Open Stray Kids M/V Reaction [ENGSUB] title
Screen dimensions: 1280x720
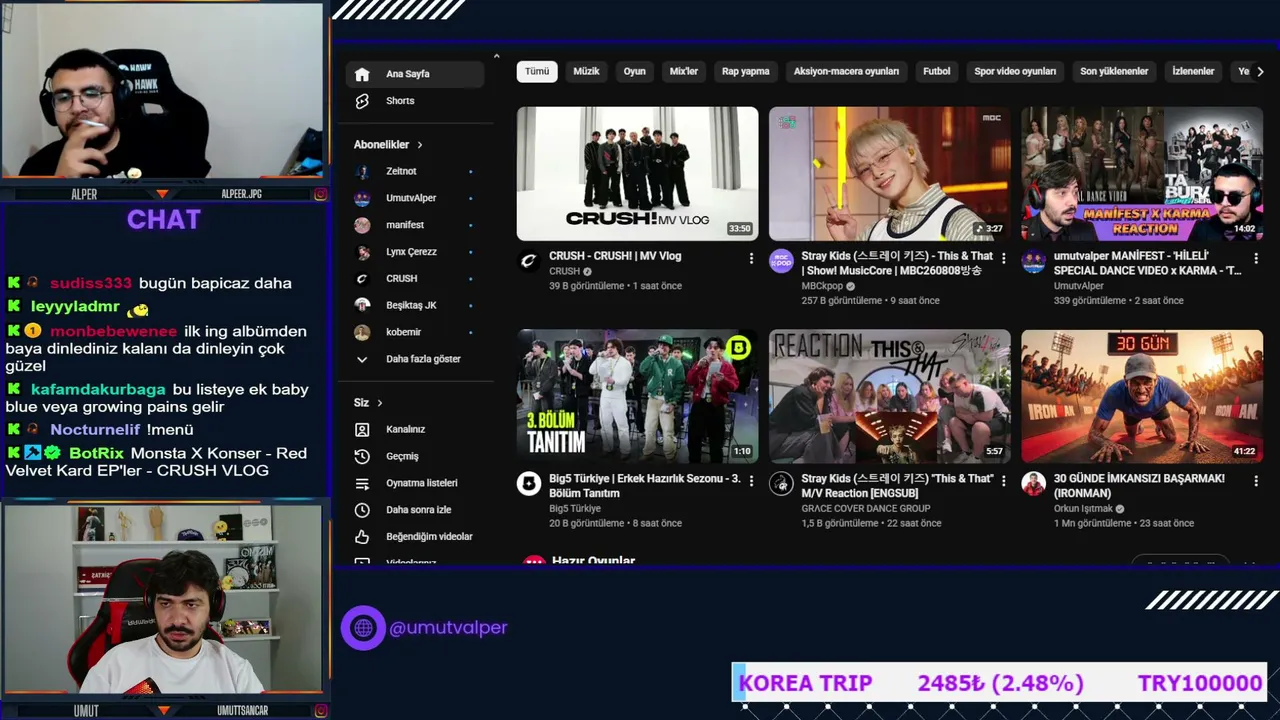[897, 486]
